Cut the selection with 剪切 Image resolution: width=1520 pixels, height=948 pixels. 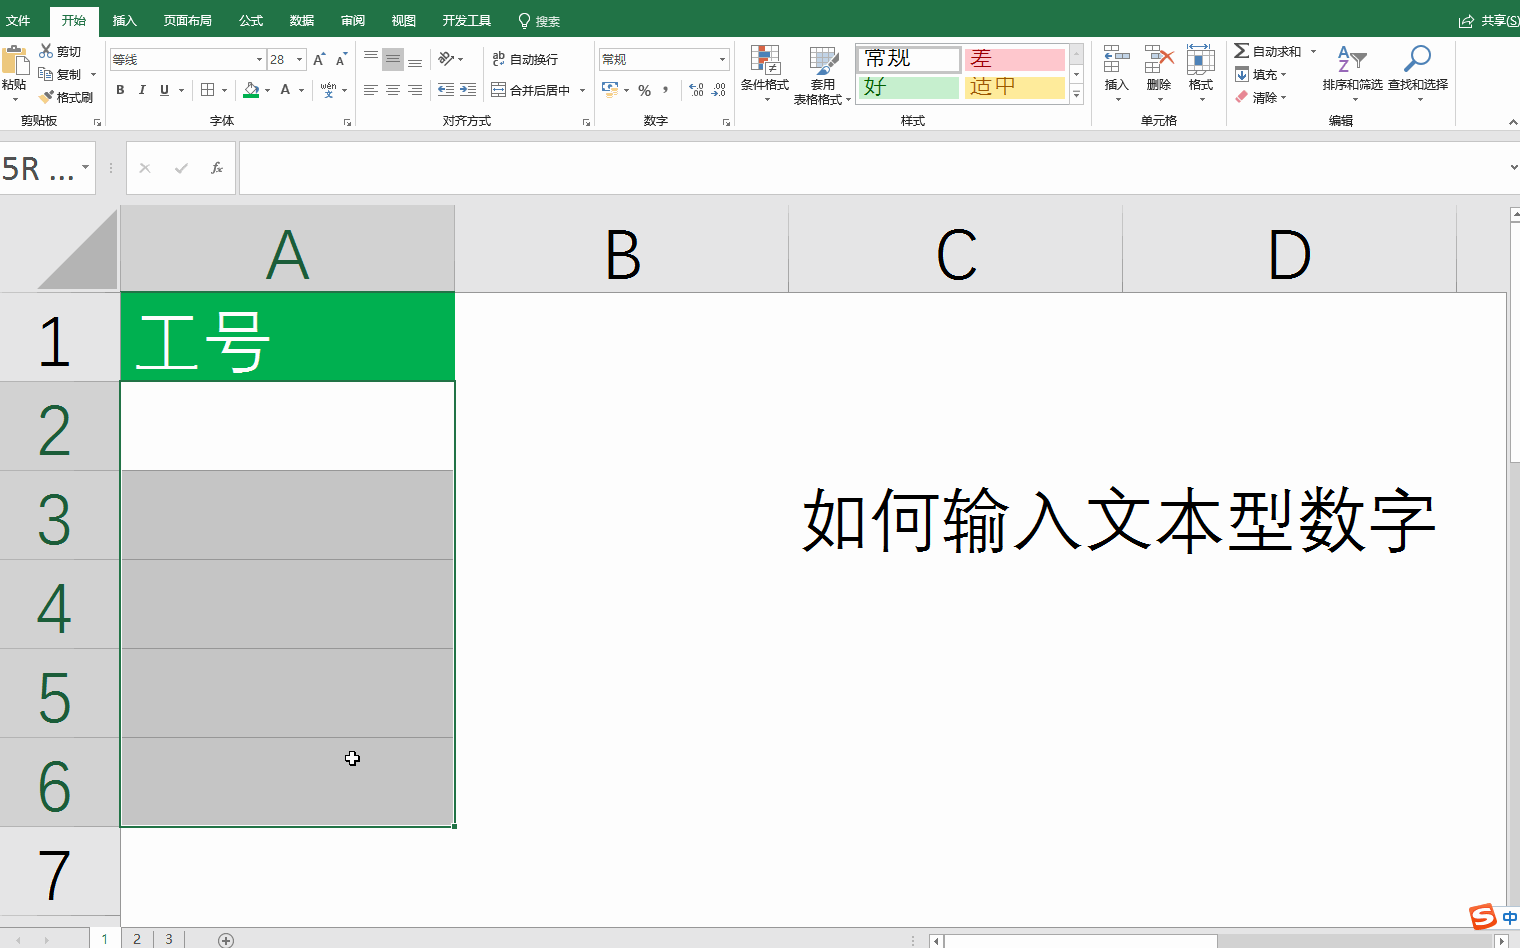[x=60, y=51]
